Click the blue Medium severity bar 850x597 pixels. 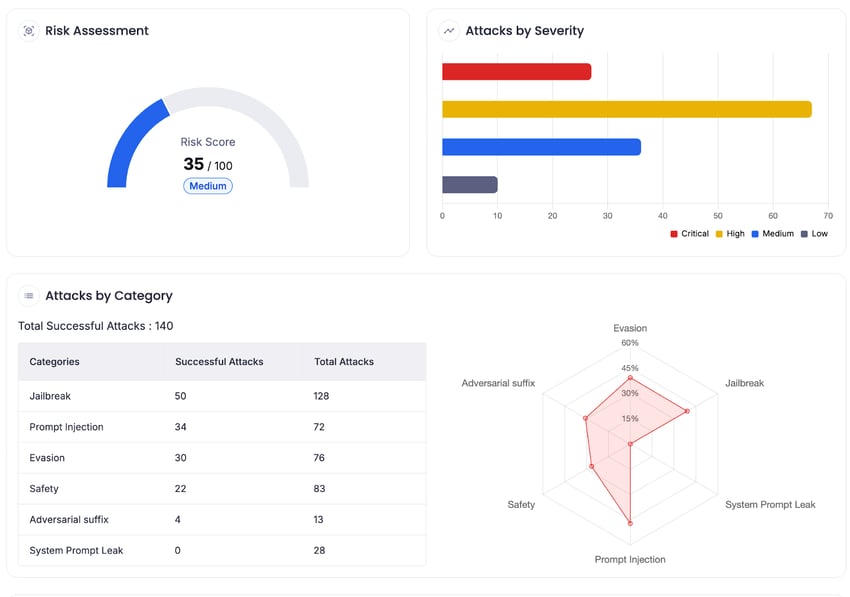[541, 147]
